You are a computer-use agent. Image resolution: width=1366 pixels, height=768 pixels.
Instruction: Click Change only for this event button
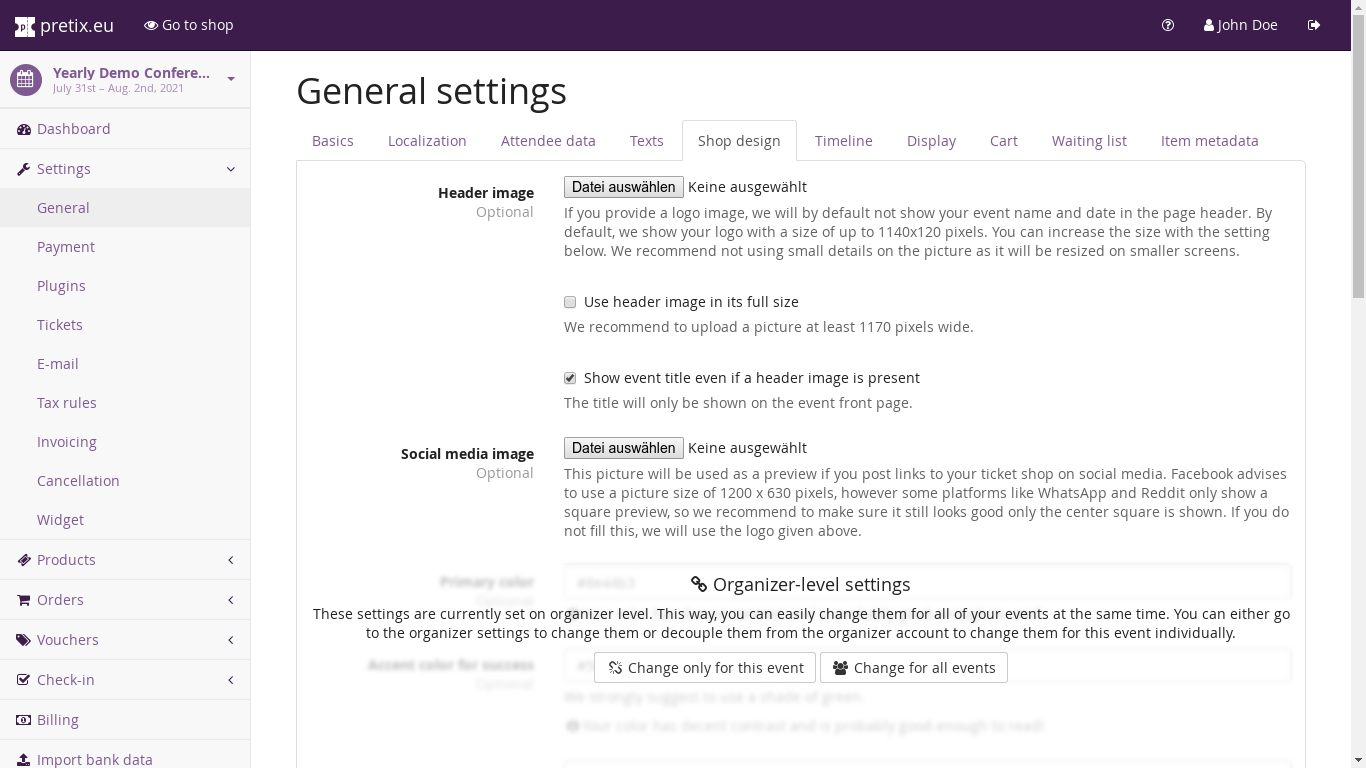705,668
